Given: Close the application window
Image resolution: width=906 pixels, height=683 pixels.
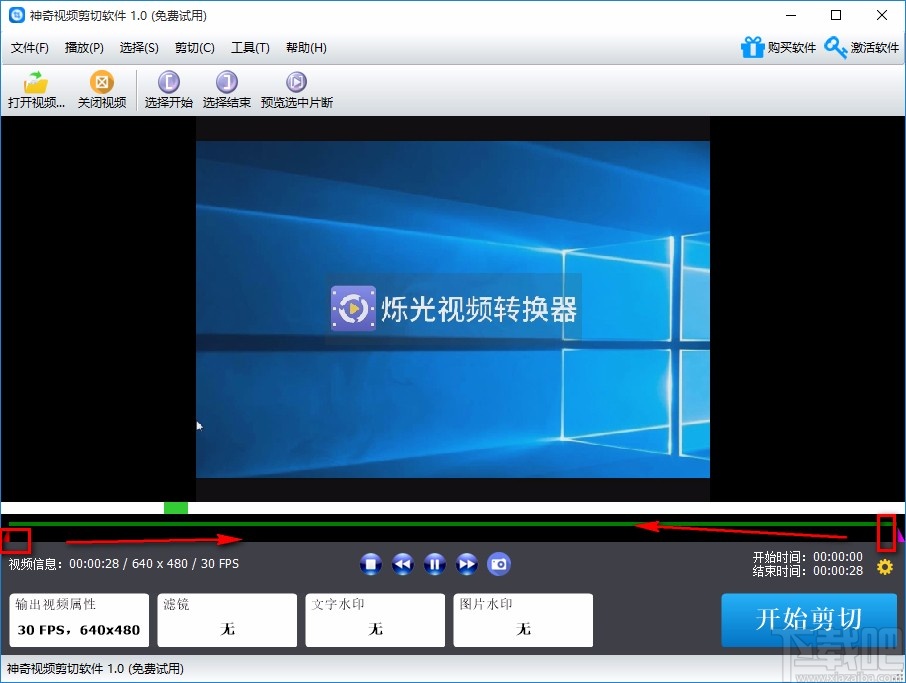Looking at the screenshot, I should pyautogui.click(x=882, y=15).
